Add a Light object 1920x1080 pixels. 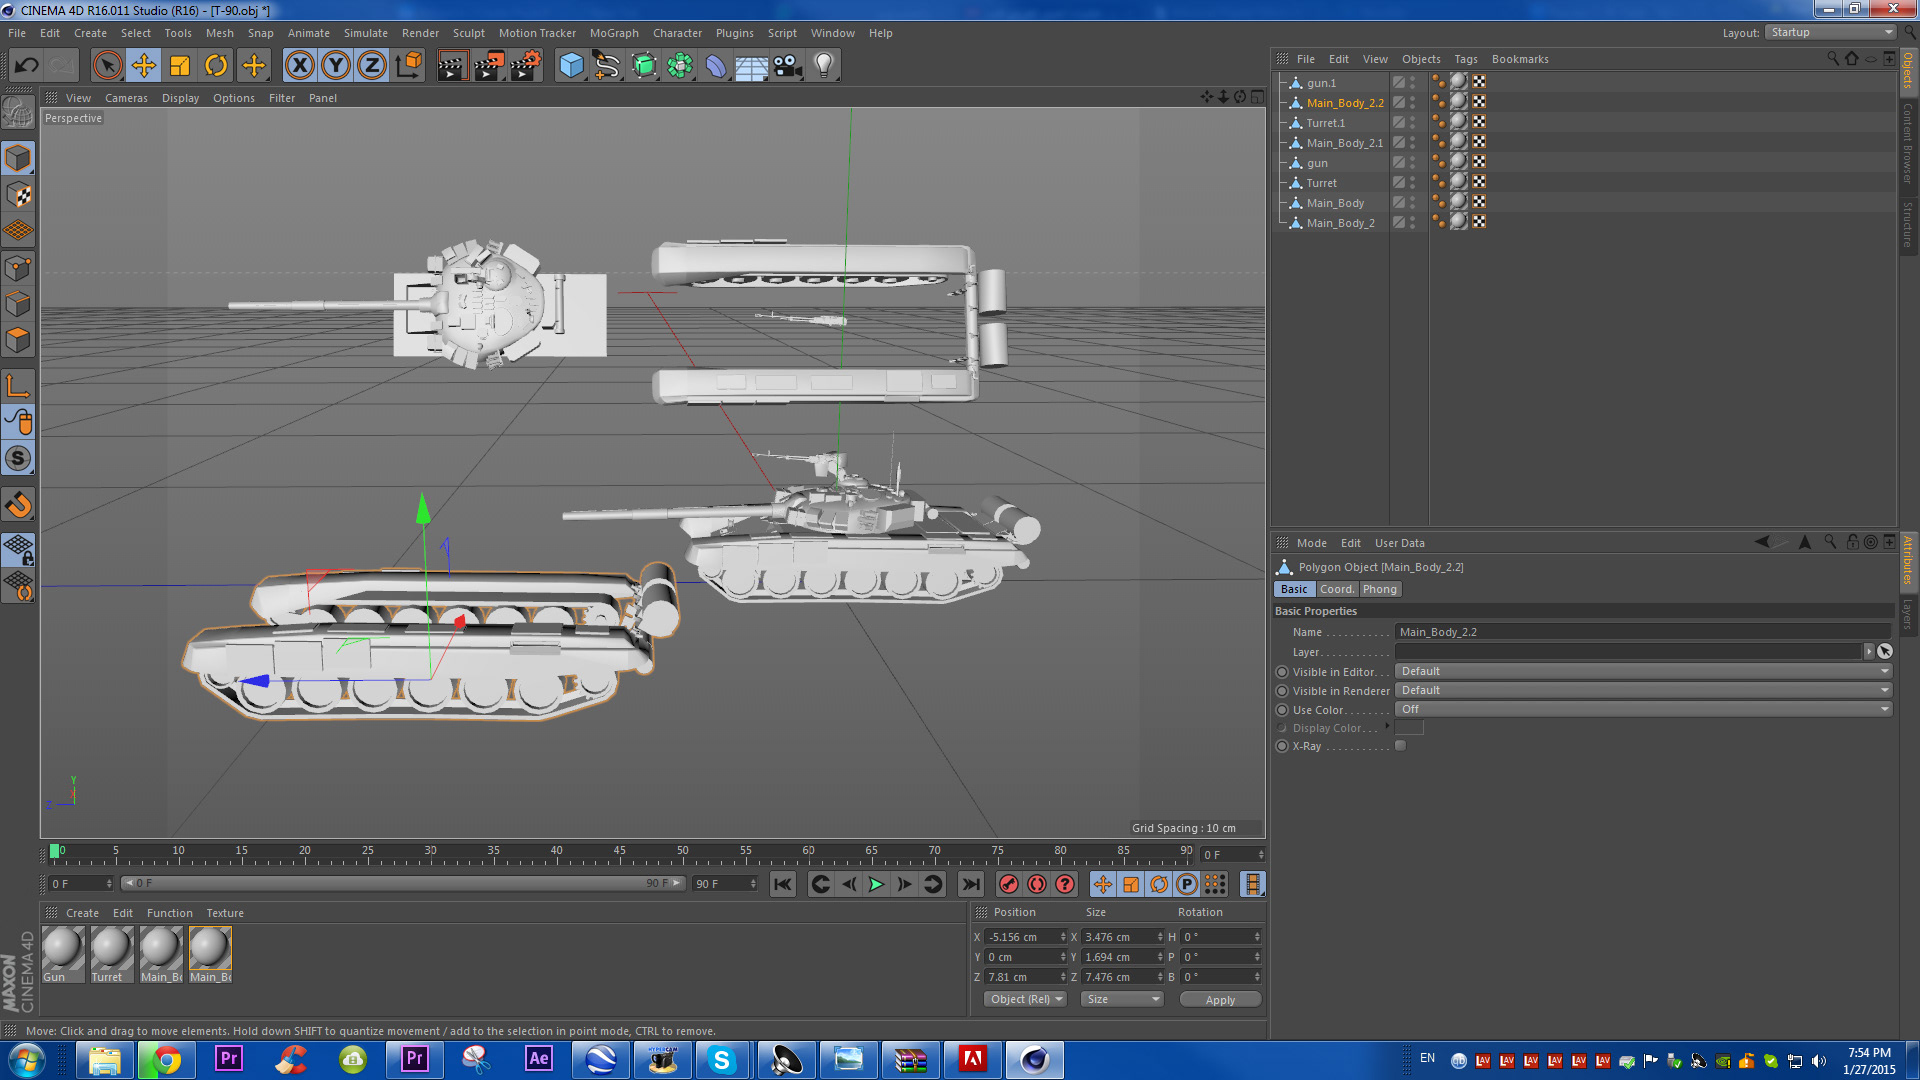(x=823, y=66)
